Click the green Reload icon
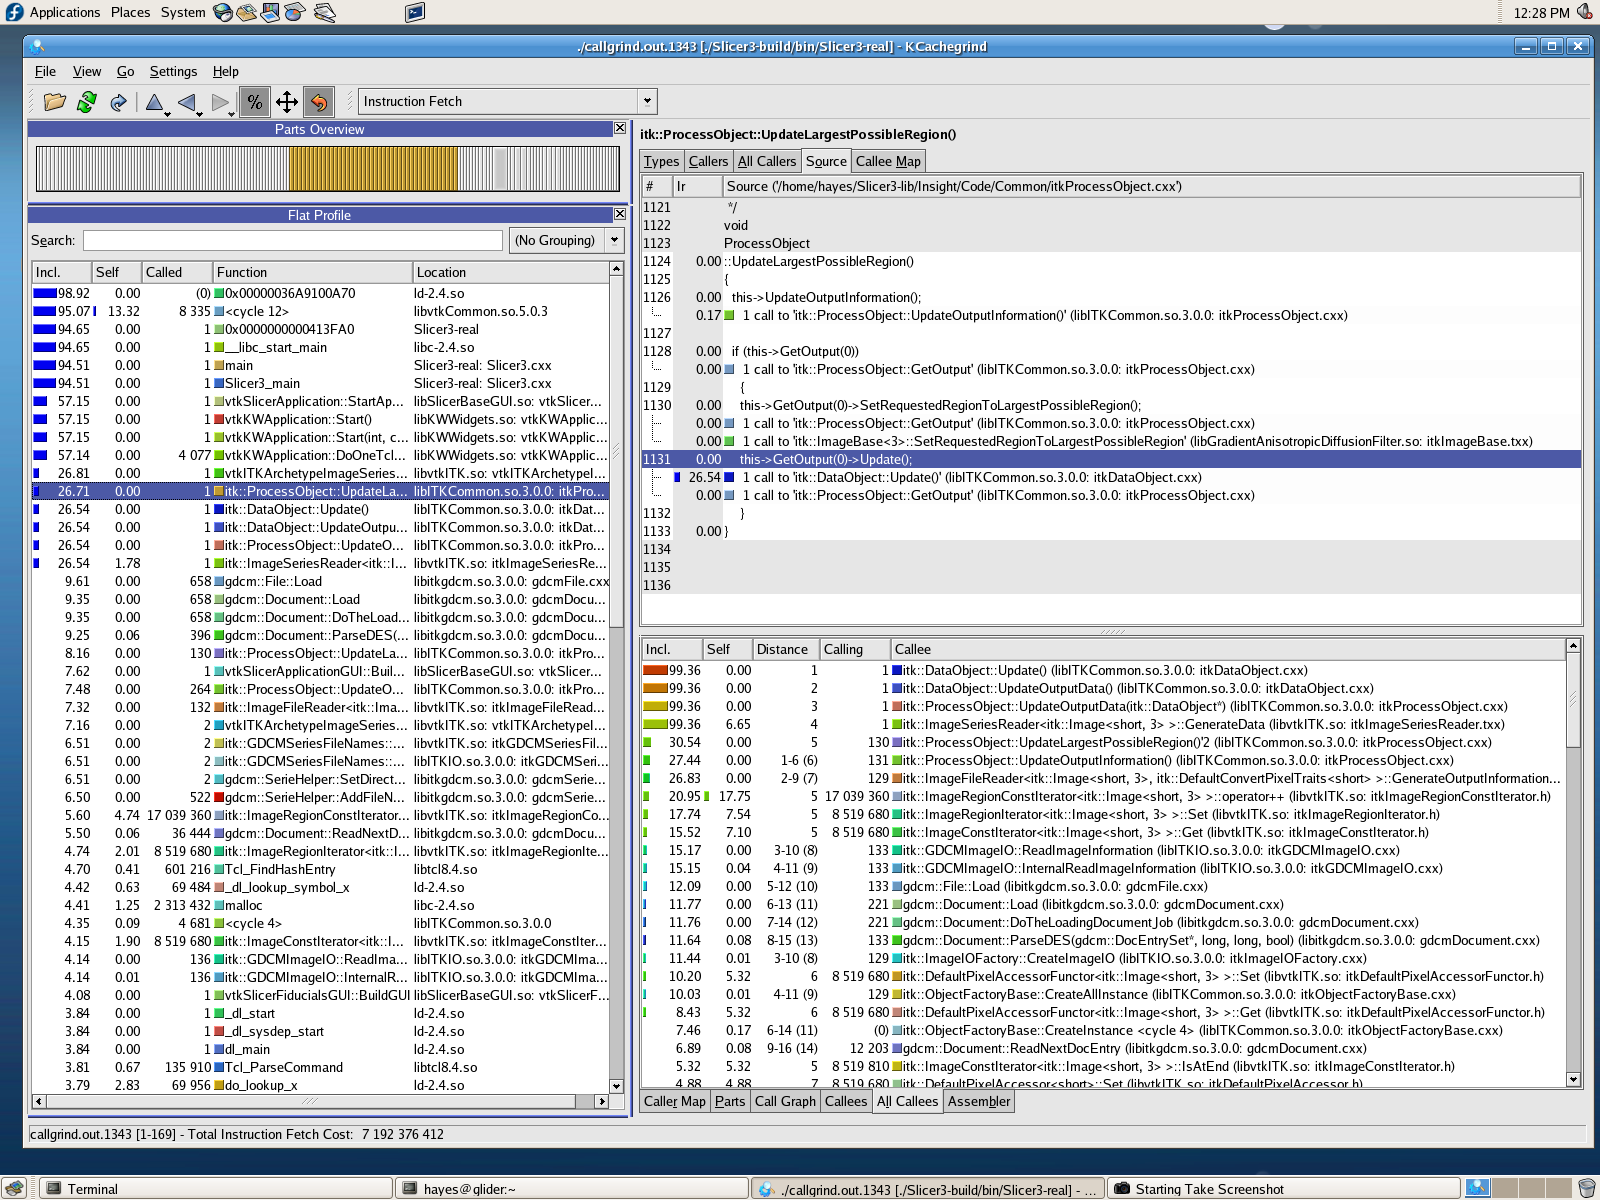Screen dimensions: 1600x1200 (87, 102)
